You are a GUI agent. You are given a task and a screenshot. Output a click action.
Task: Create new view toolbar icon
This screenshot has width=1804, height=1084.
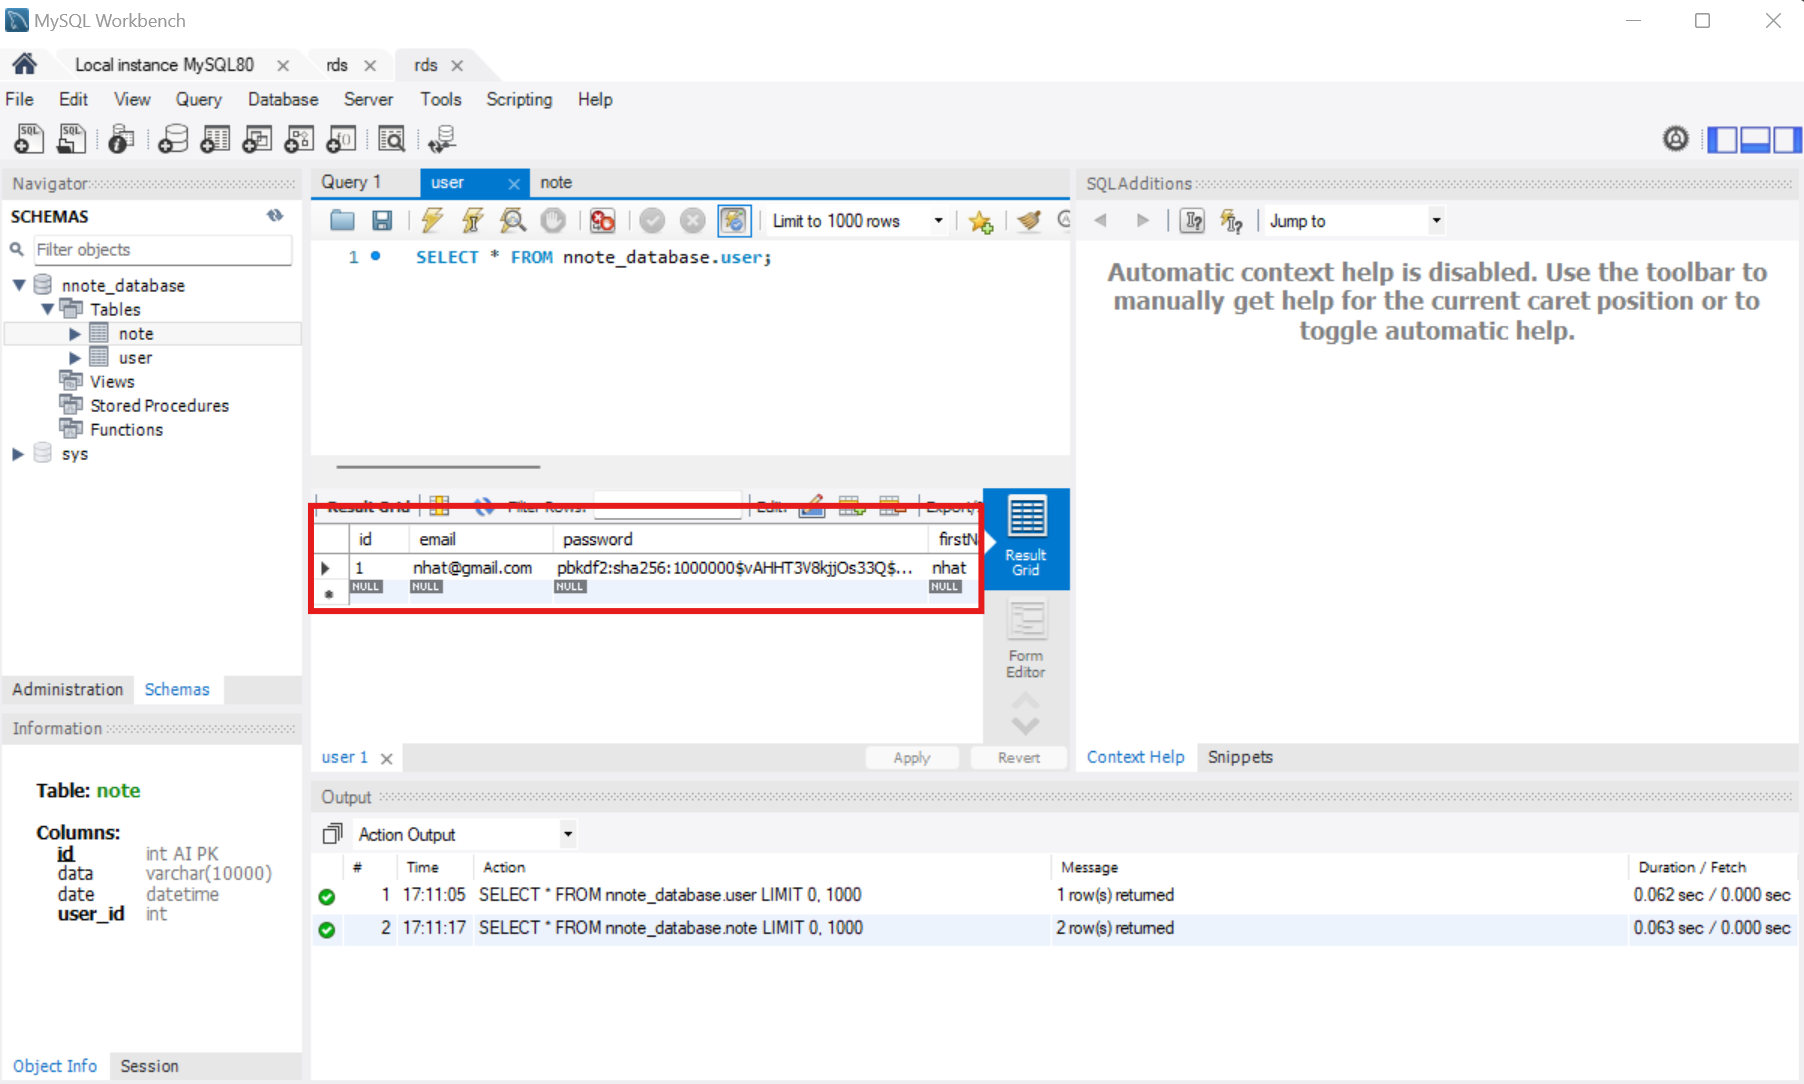tap(257, 138)
